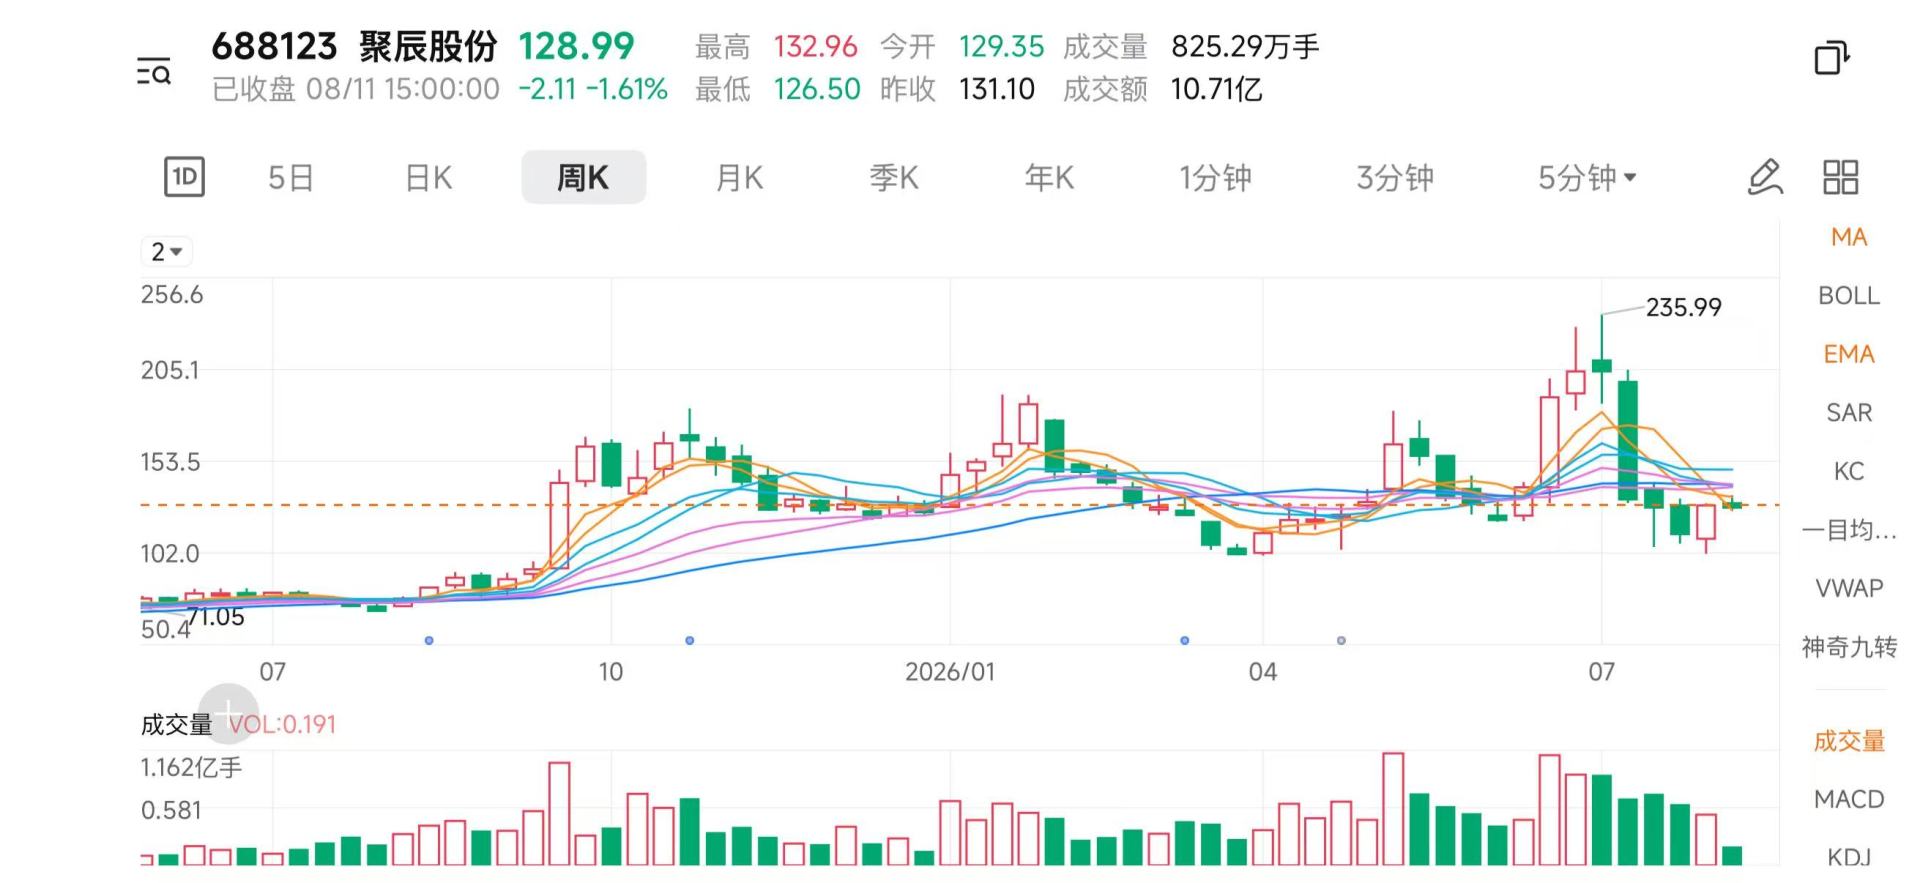
Task: Click the 256.6 price axis label
Action: [172, 294]
